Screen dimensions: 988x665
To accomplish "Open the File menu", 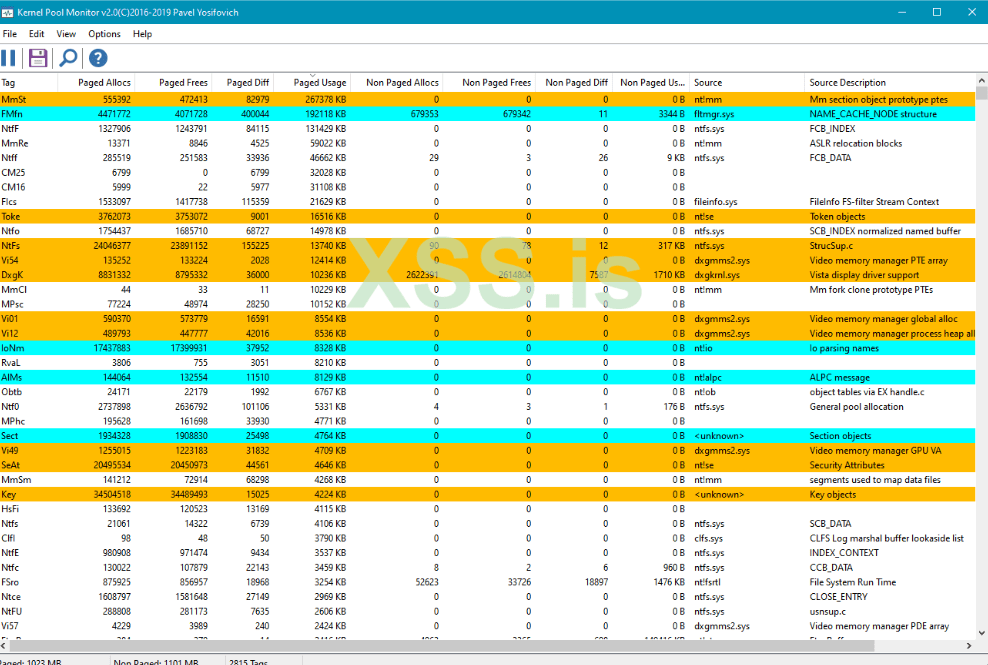I will [x=10, y=34].
